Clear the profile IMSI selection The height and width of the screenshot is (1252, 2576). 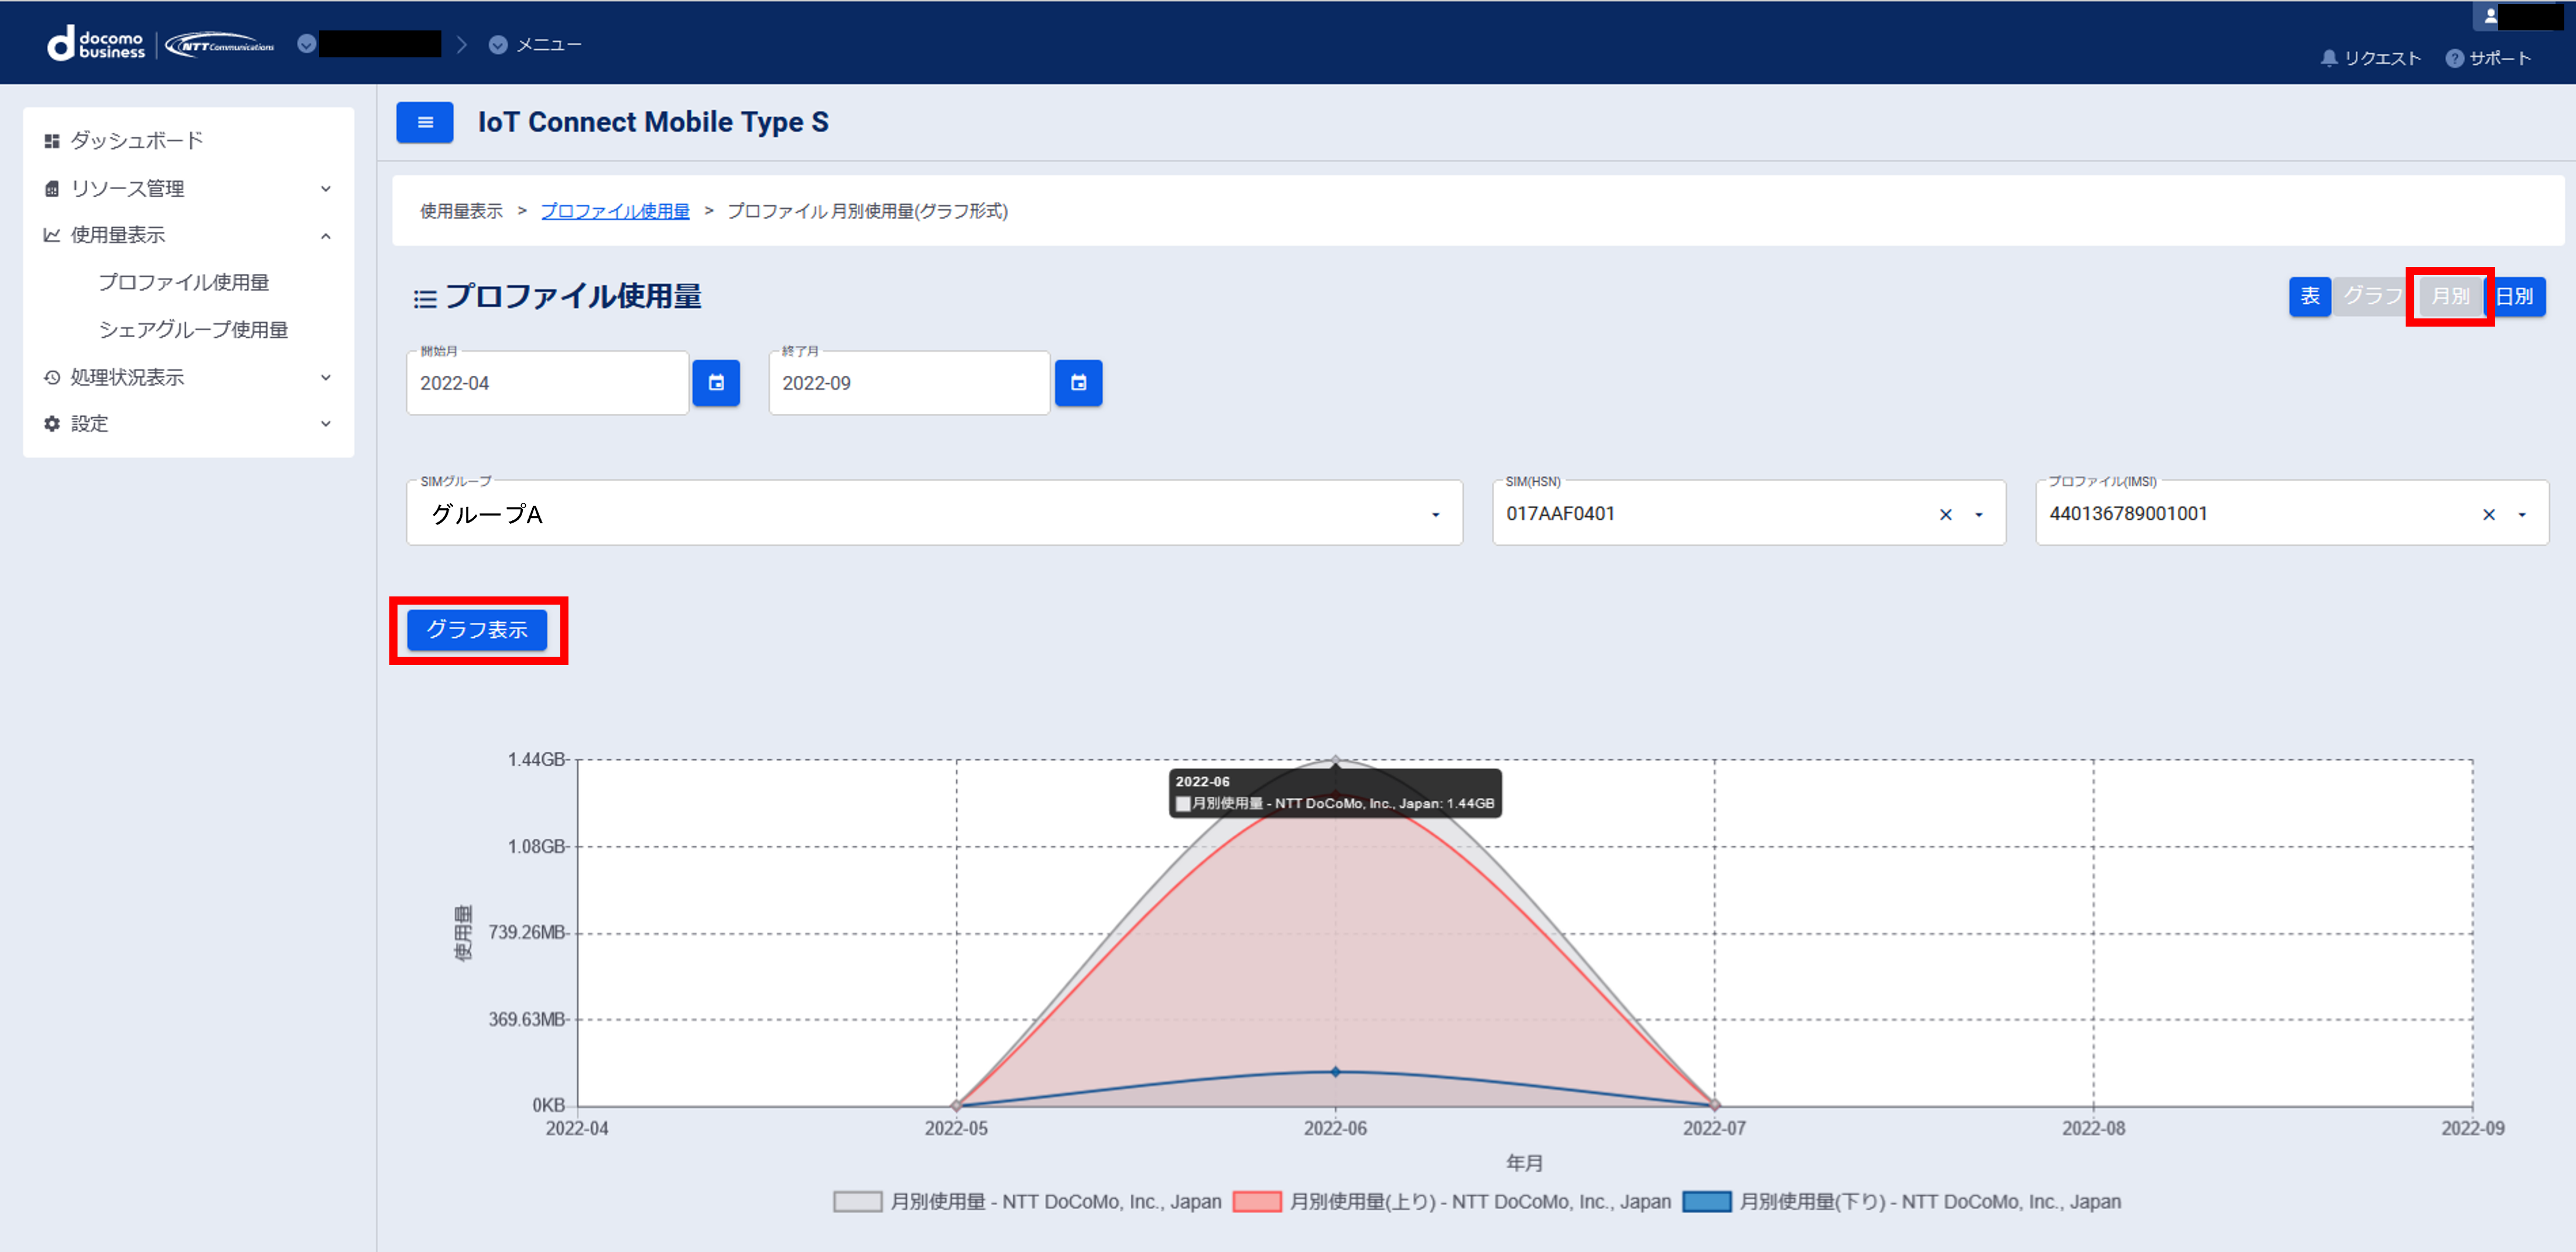2488,515
